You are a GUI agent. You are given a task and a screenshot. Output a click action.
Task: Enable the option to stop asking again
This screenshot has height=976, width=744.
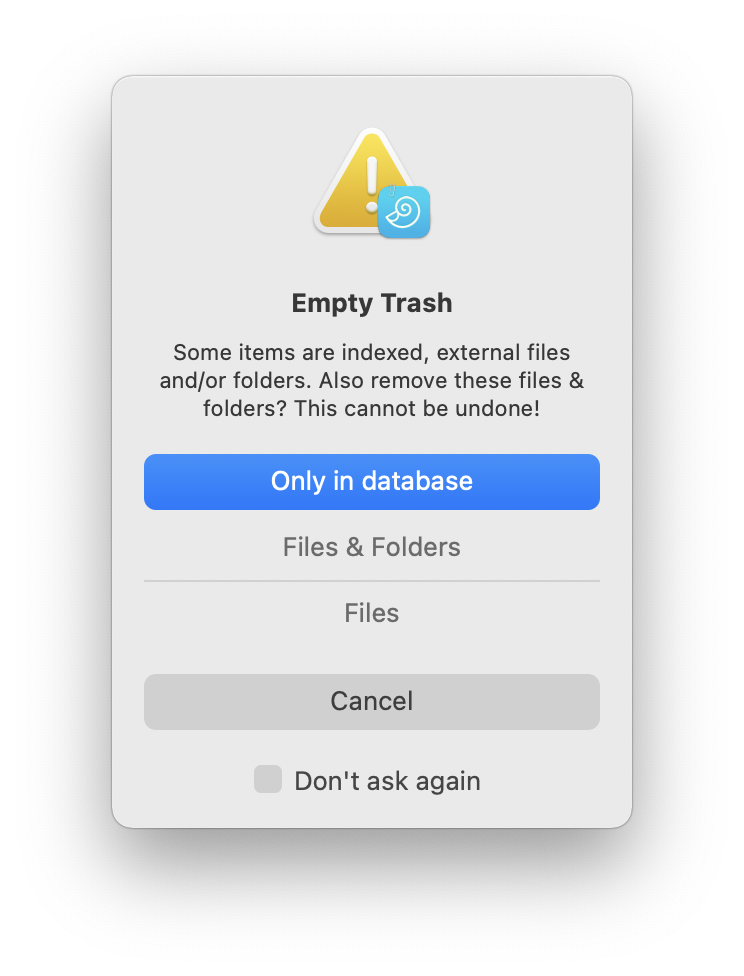pos(268,779)
